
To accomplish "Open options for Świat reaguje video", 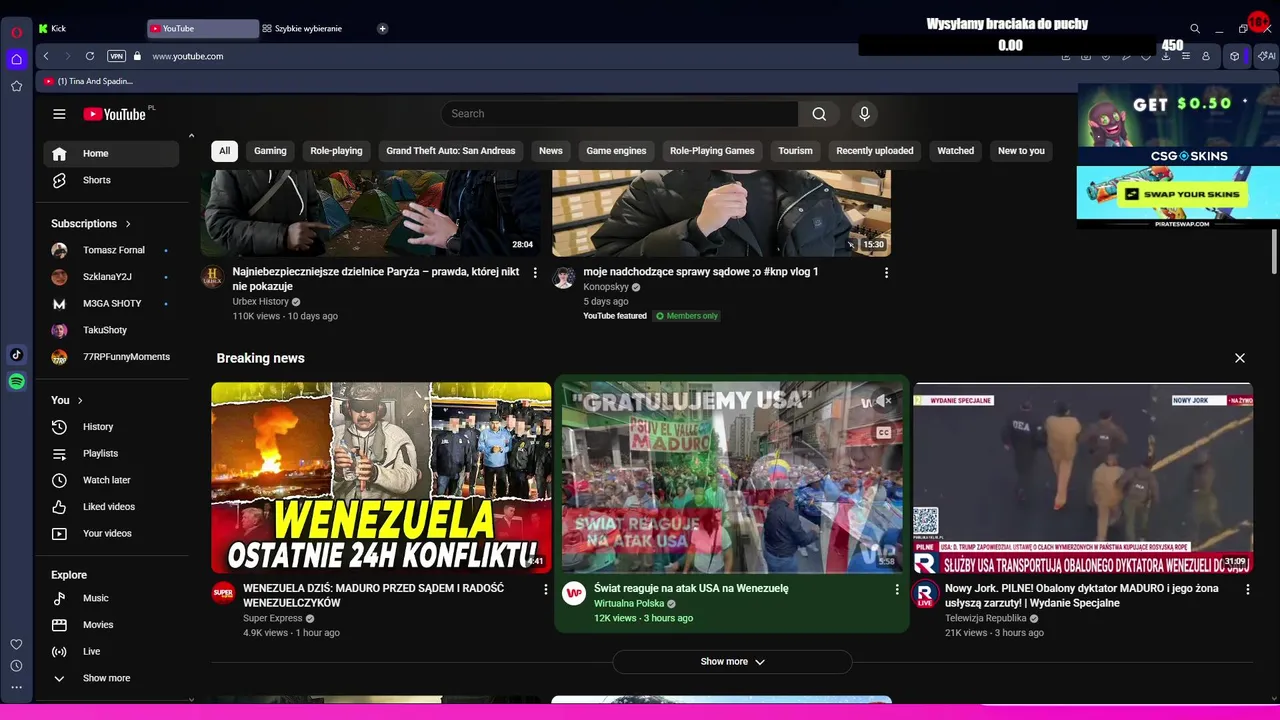I will pos(897,589).
